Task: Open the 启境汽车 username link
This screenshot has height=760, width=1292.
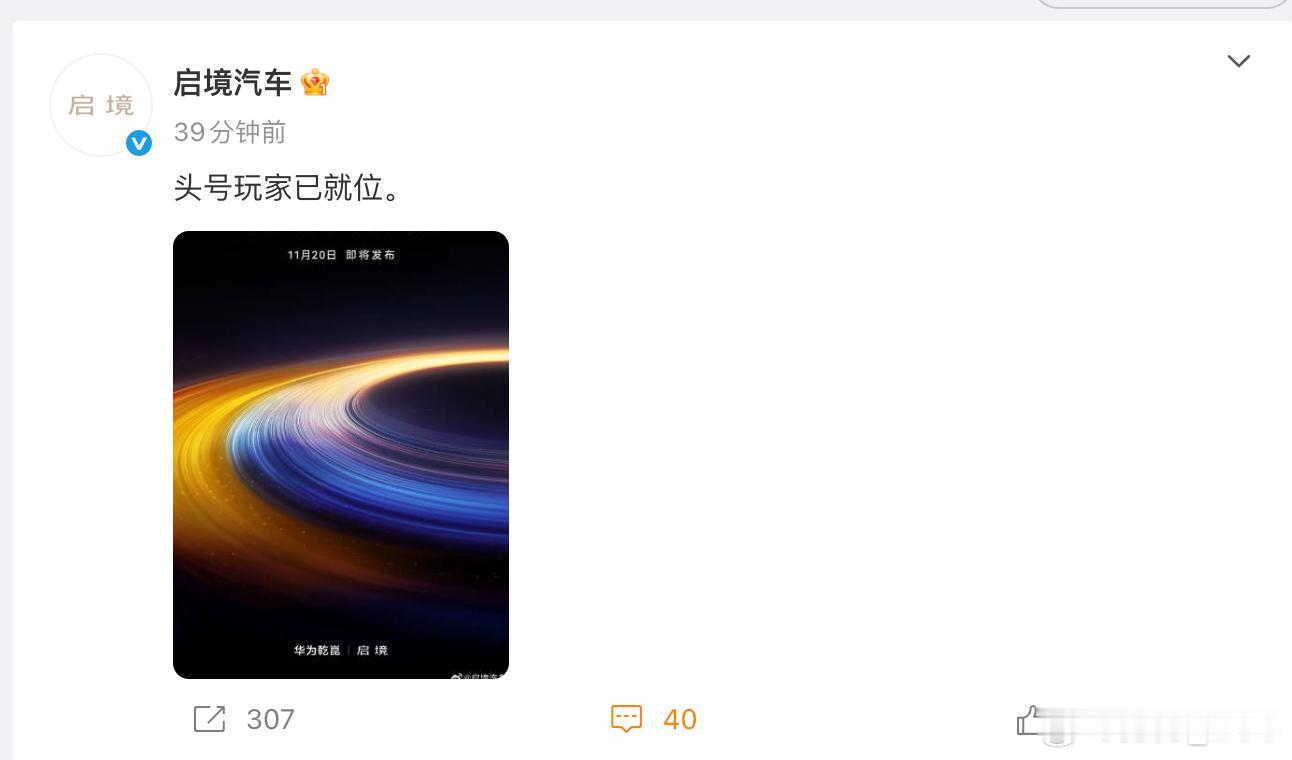Action: [233, 82]
